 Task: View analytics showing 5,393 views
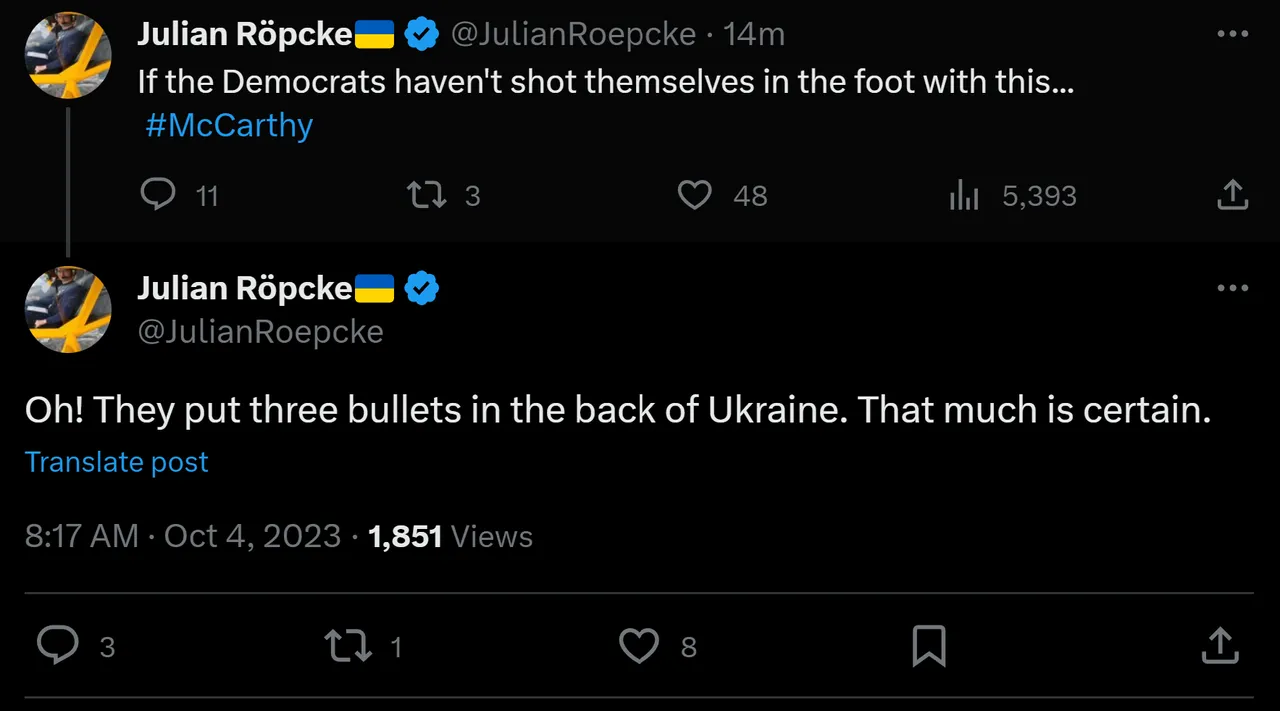(964, 195)
